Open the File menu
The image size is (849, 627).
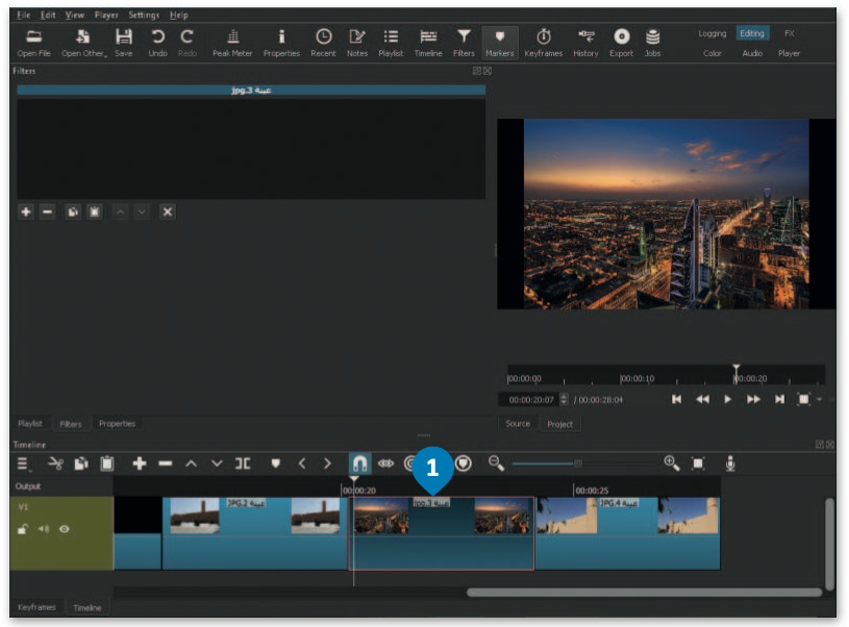(x=24, y=15)
